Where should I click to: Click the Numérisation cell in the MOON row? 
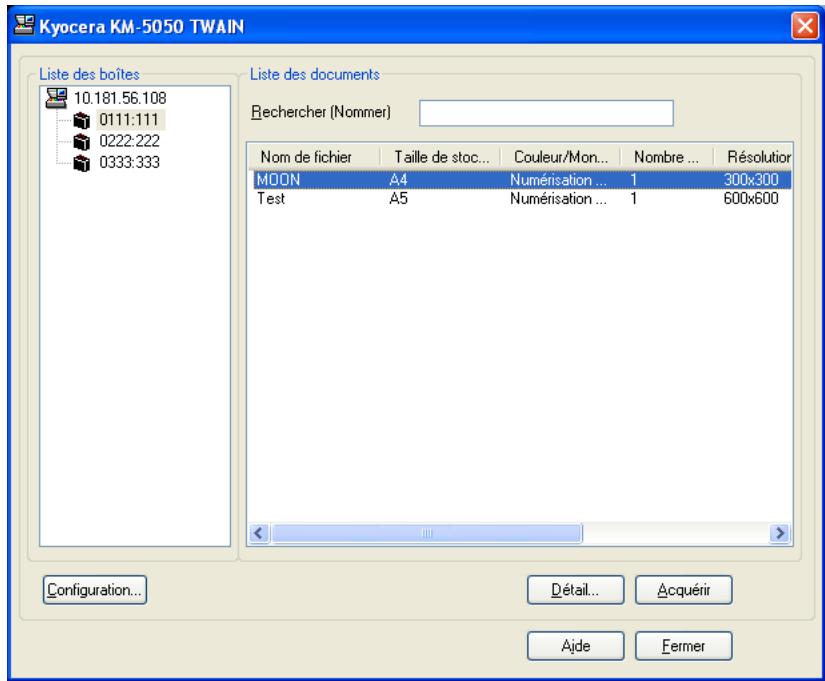tap(558, 180)
